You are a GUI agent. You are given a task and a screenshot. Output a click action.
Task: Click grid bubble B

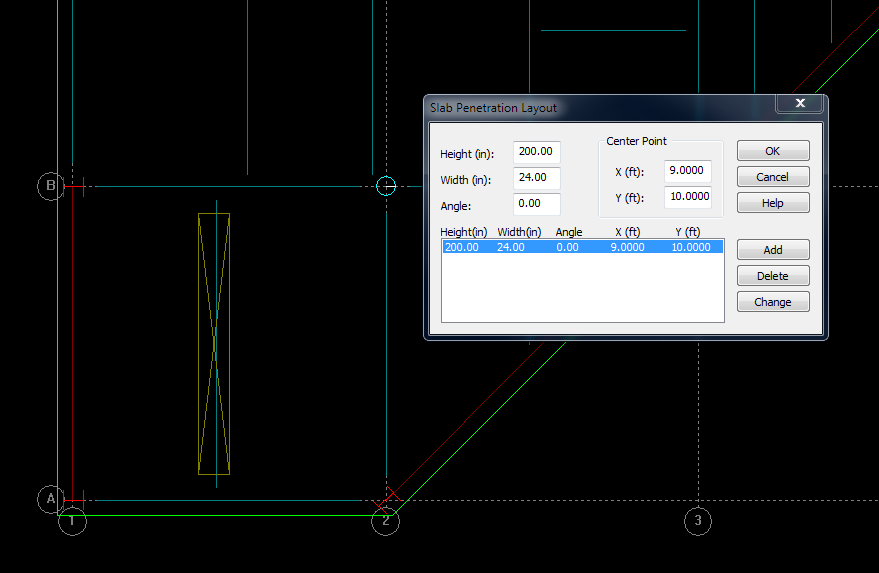pyautogui.click(x=50, y=186)
